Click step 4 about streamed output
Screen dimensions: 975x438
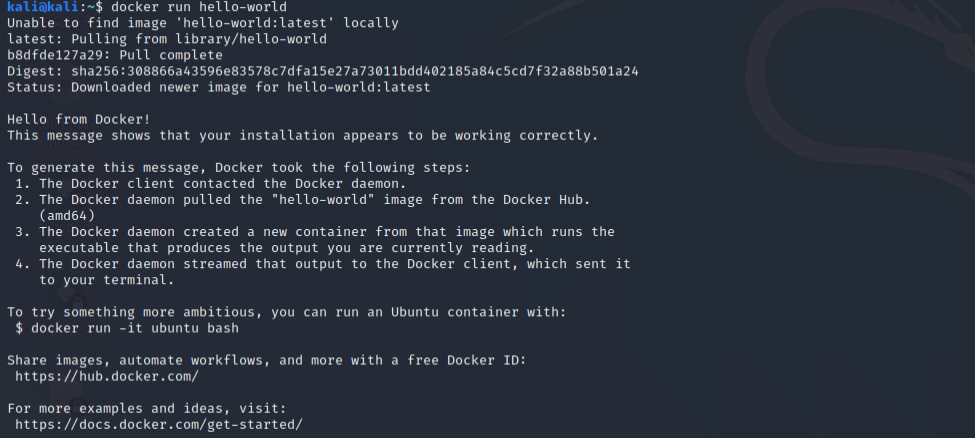tap(323, 272)
